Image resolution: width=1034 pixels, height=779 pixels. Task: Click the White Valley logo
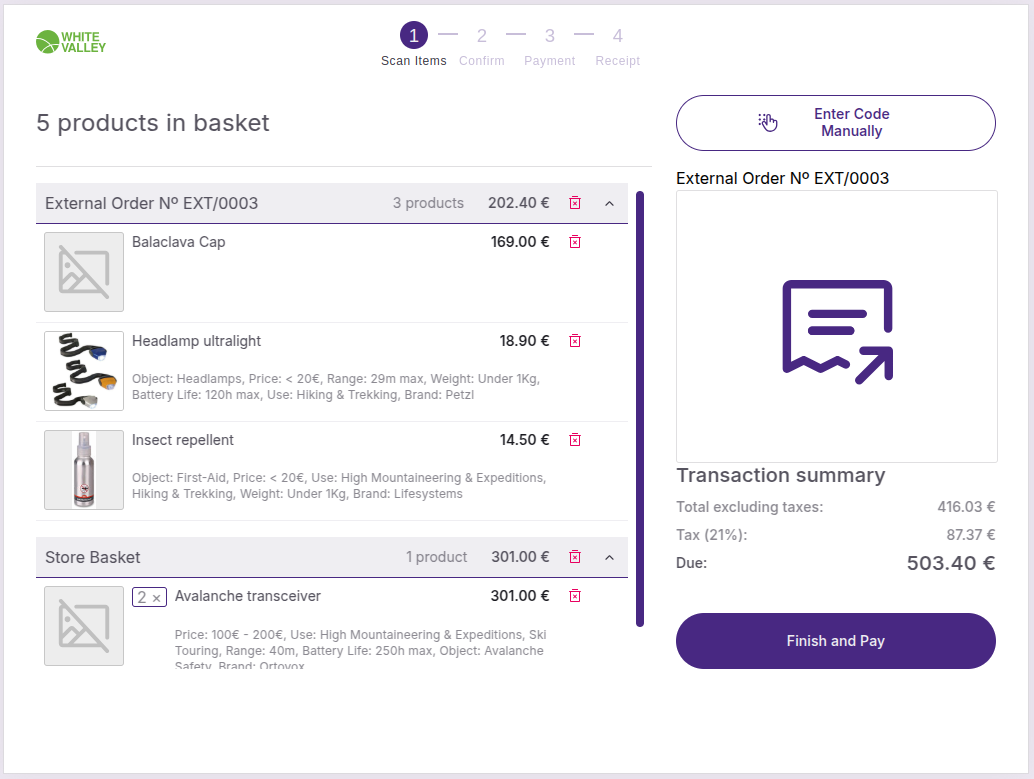[x=70, y=42]
